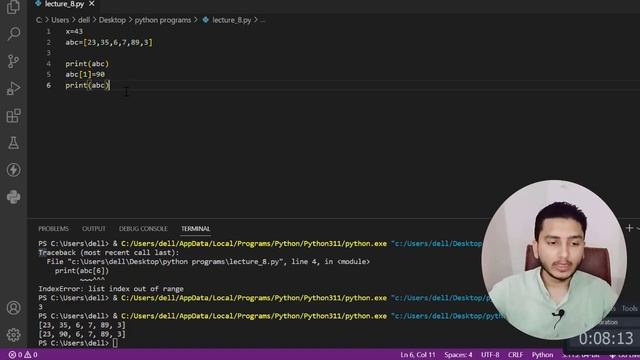Screen dimensions: 640x360
Task: Open Source Control view
Action: point(13,61)
